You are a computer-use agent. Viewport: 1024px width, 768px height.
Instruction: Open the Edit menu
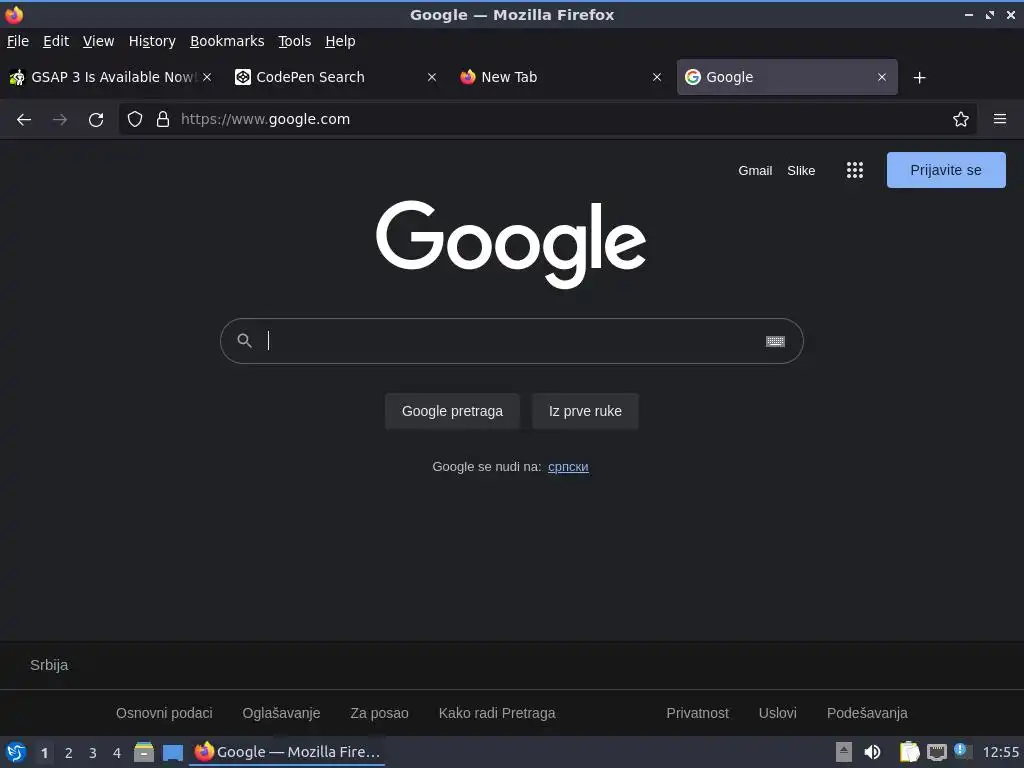[56, 41]
